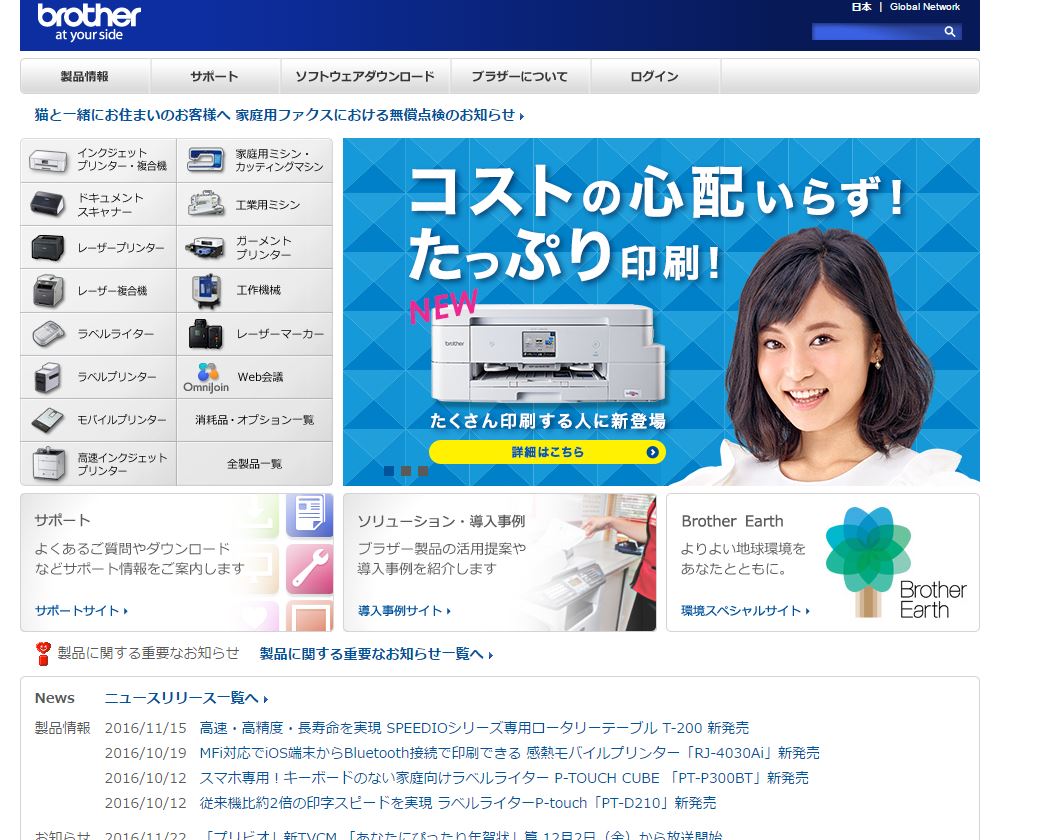Image resolution: width=1041 pixels, height=840 pixels.
Task: Click the レーザープリンター icon
Action: point(48,248)
